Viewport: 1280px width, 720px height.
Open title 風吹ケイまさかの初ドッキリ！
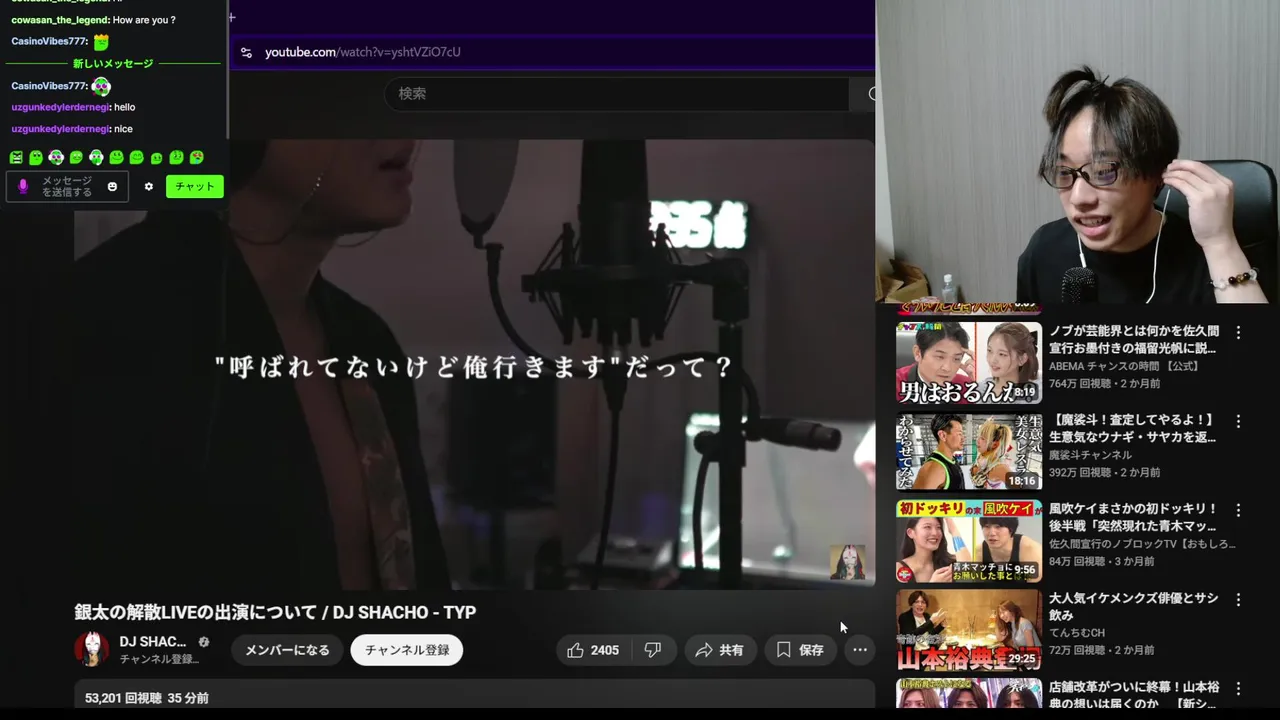click(x=1133, y=517)
